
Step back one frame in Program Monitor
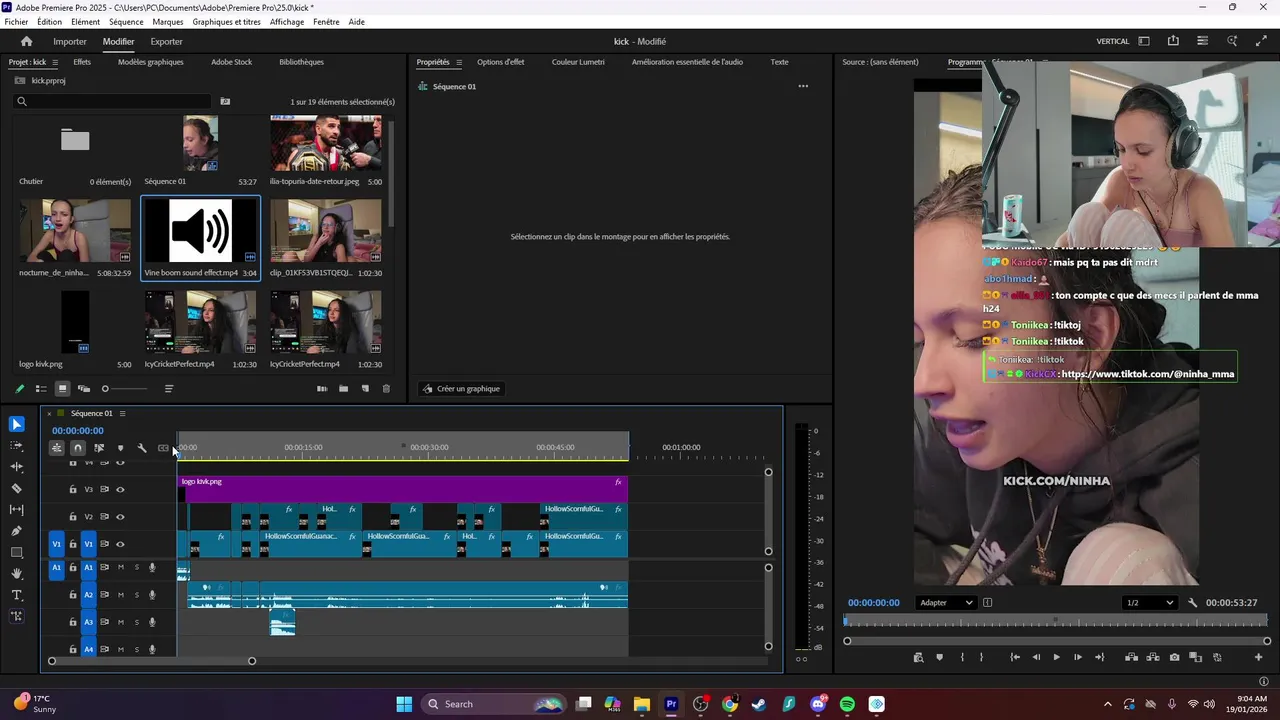[1036, 657]
